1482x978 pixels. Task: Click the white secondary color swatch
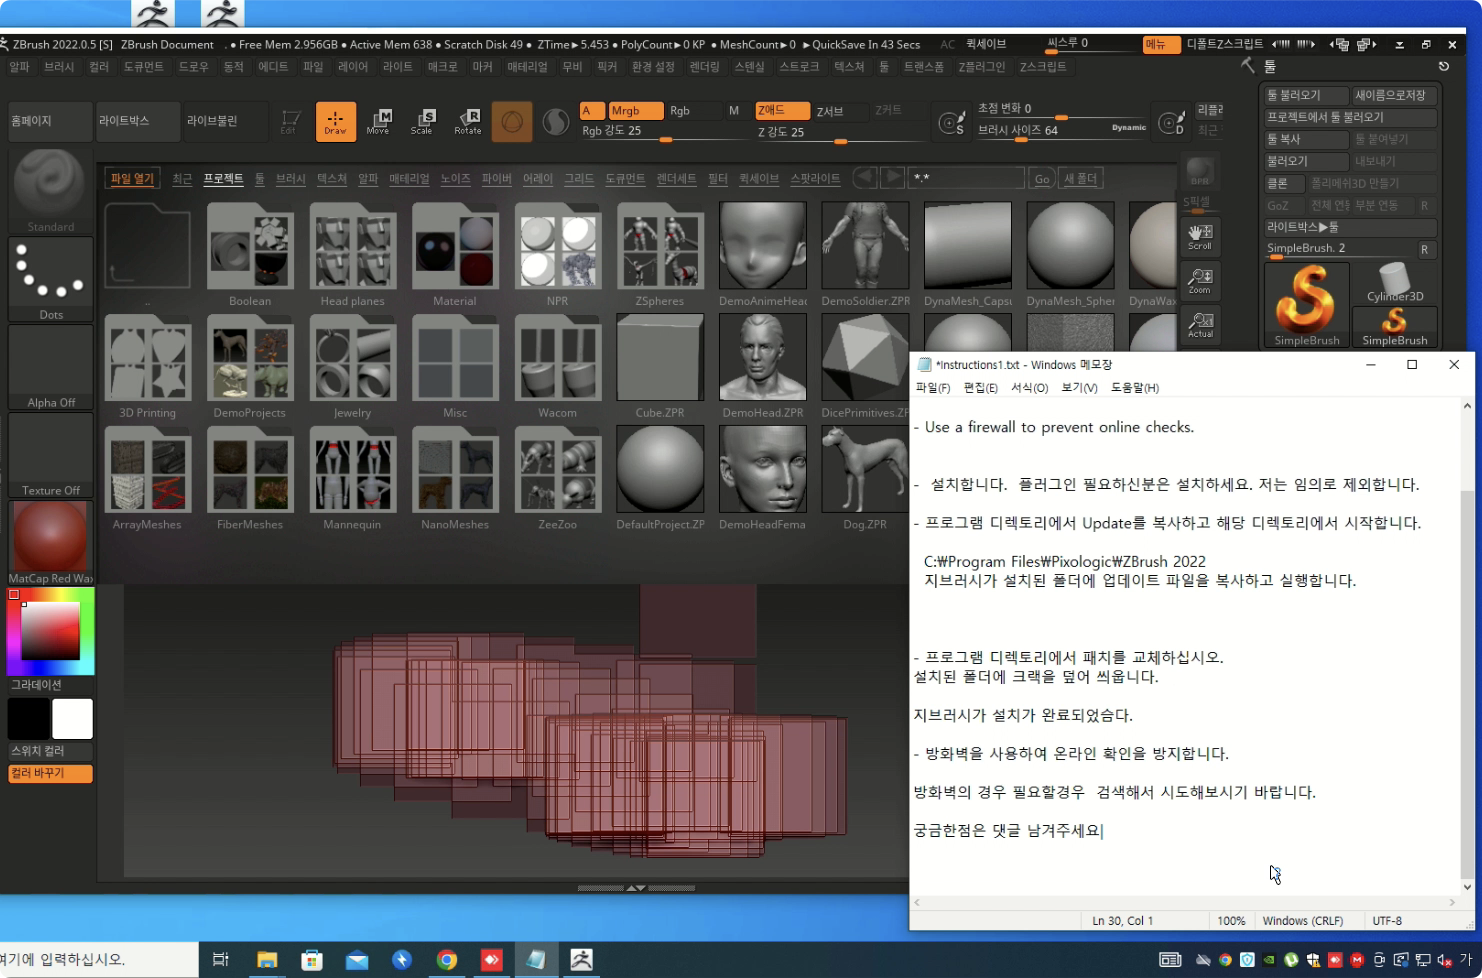pos(72,718)
